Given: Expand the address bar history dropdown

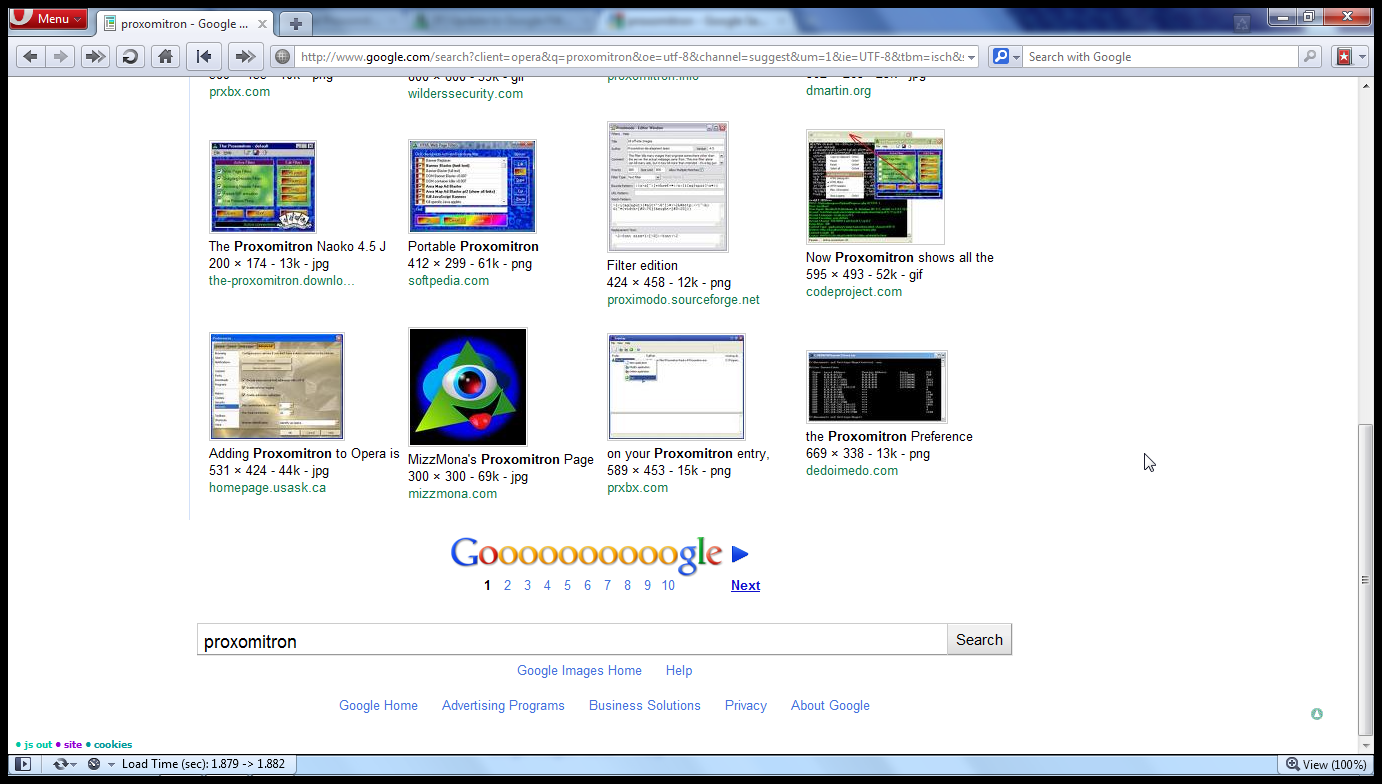Looking at the screenshot, I should click(x=971, y=58).
